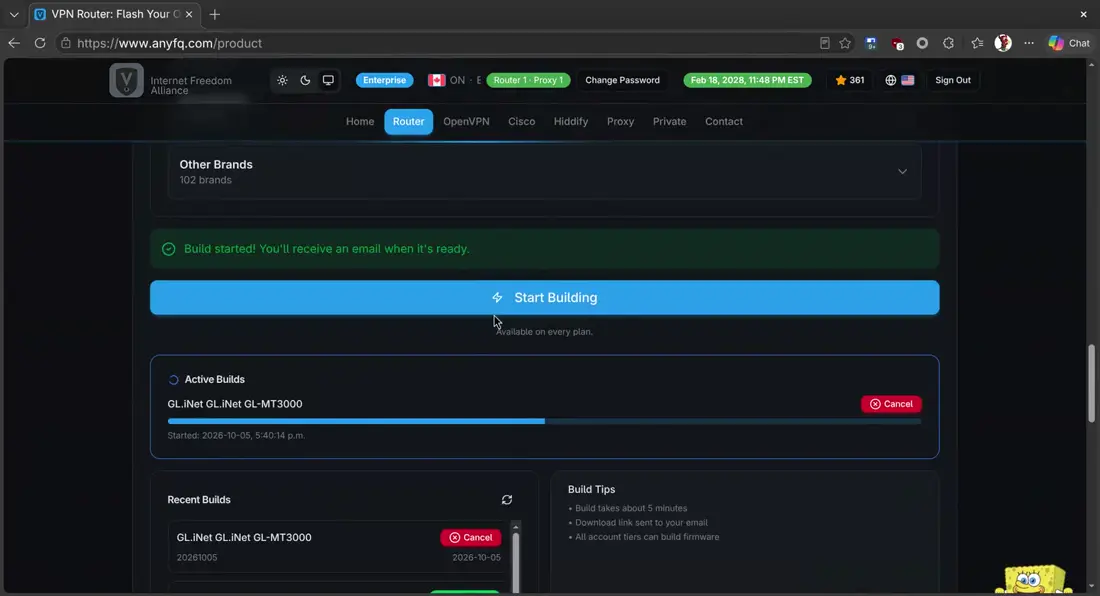Screen dimensions: 1100x596
Task: Open browser profile avatar
Action: (x=1003, y=43)
